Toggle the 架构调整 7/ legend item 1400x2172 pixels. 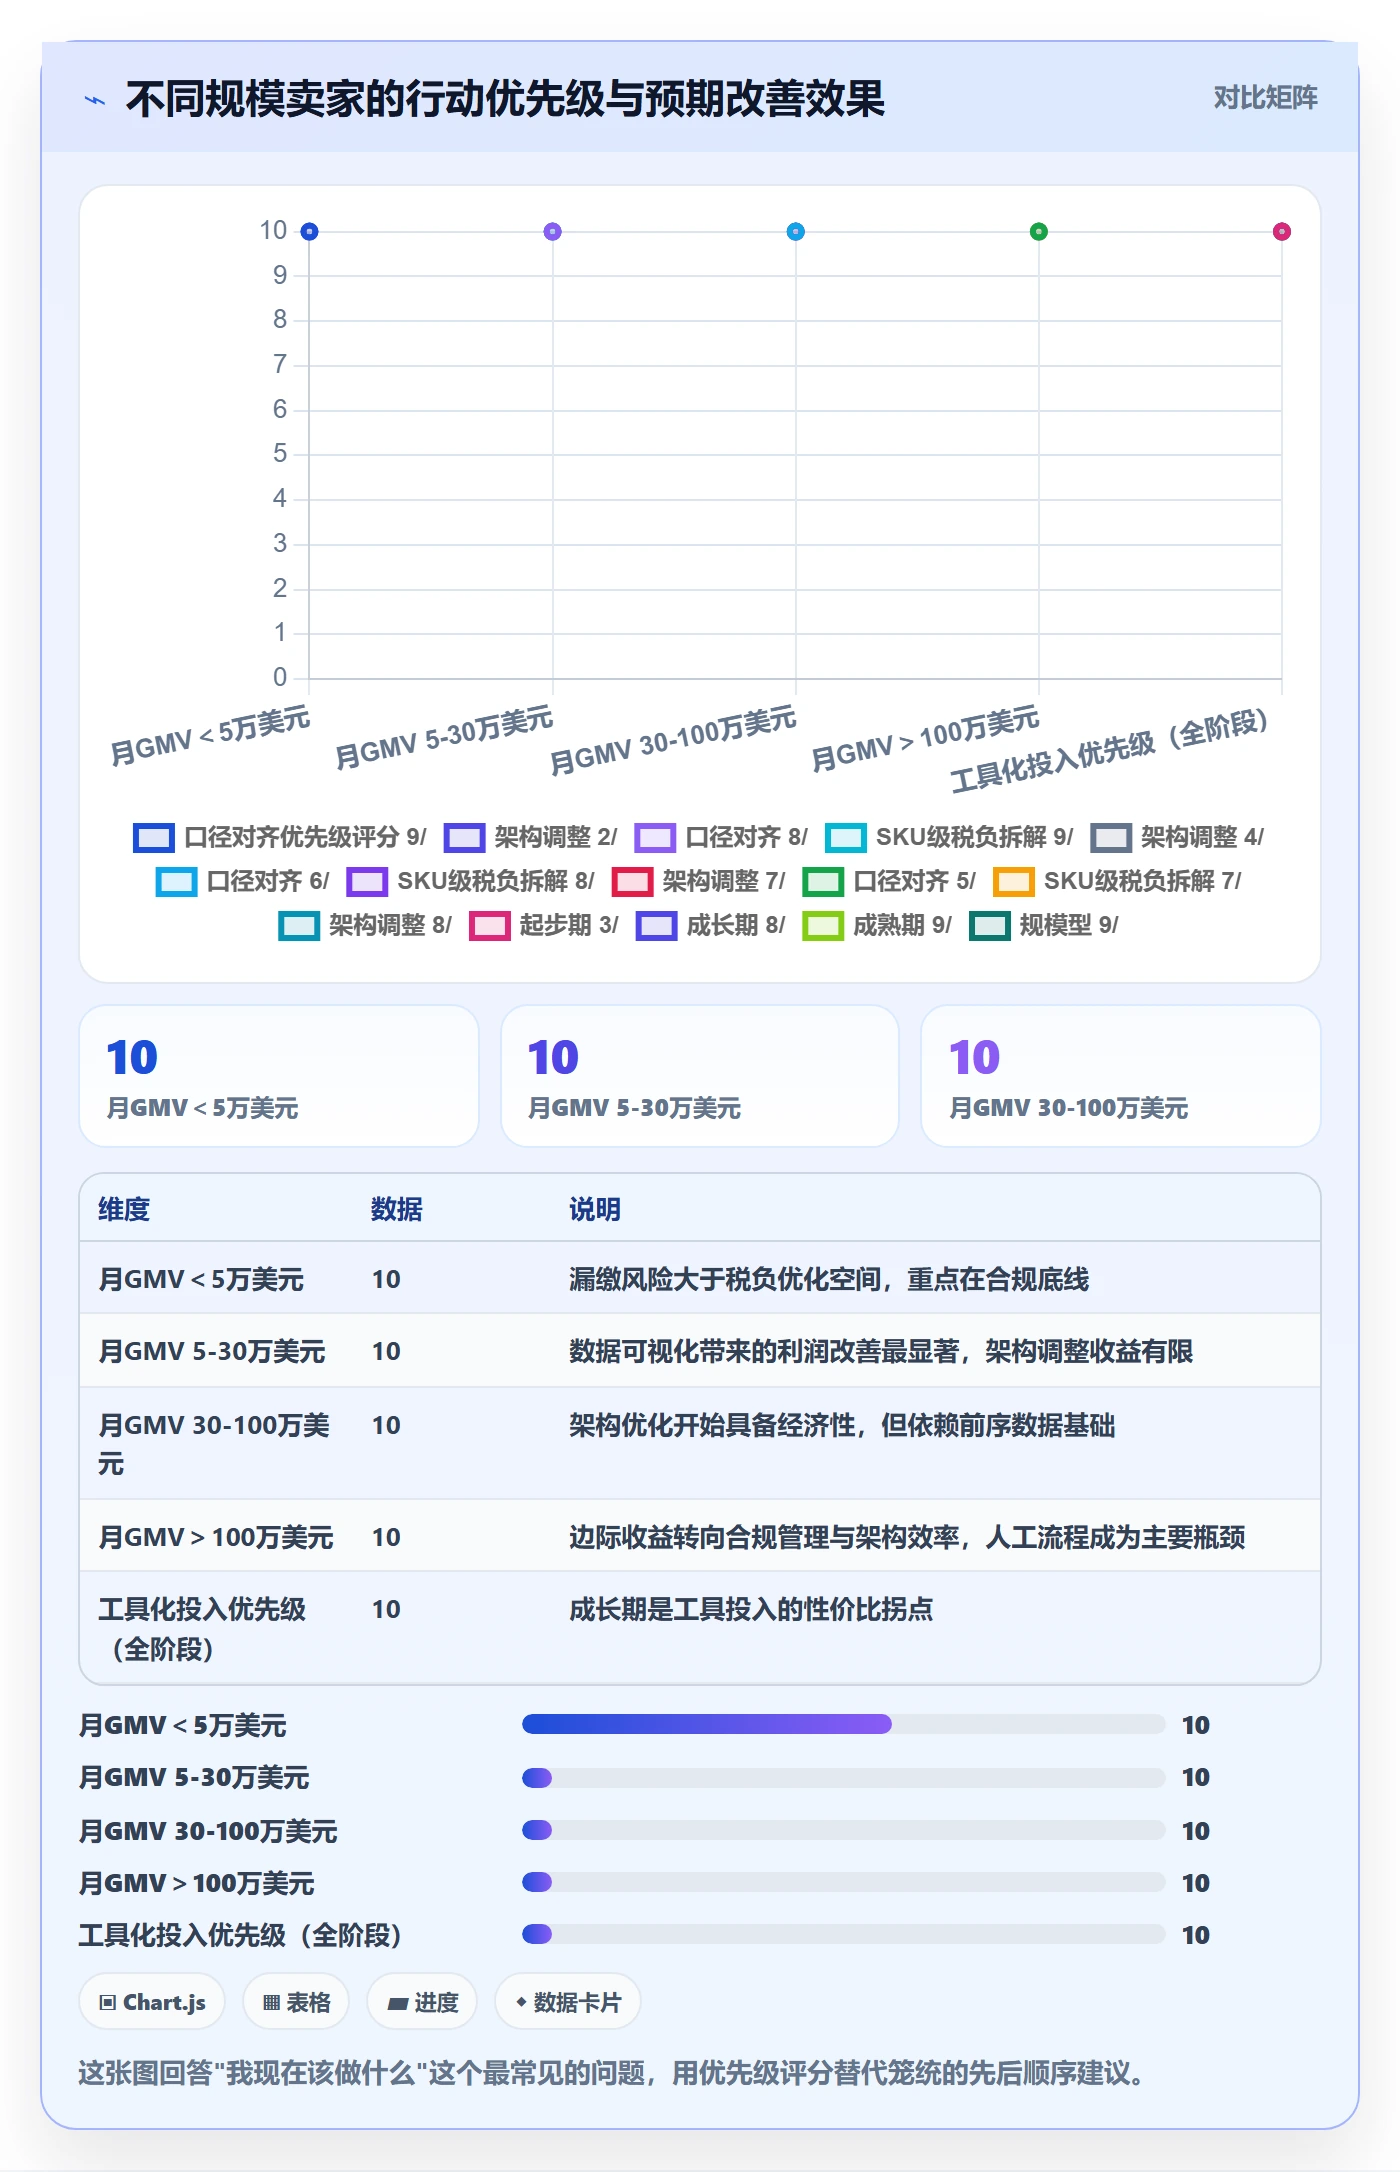pyautogui.click(x=699, y=882)
